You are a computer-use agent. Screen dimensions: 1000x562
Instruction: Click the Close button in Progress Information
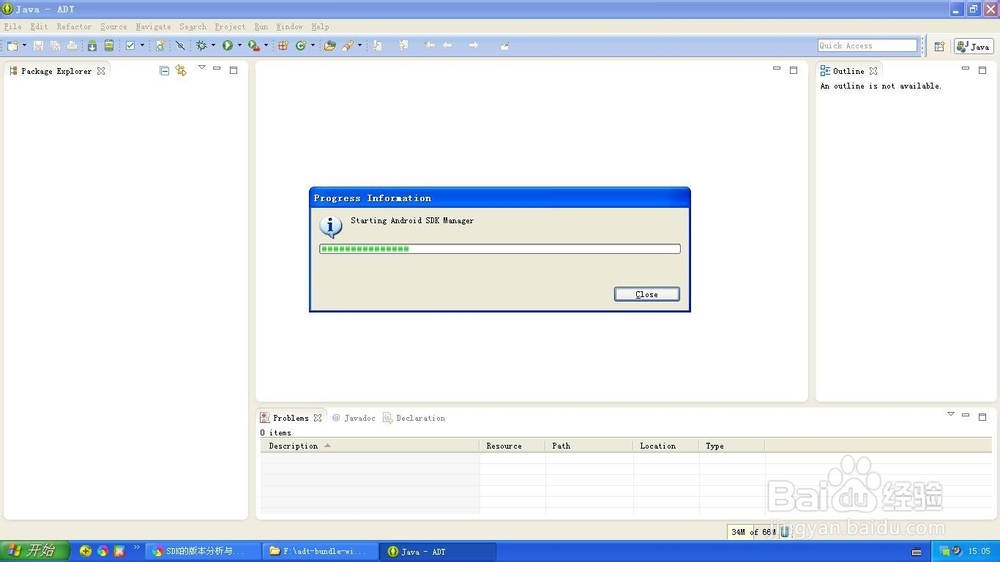[647, 294]
